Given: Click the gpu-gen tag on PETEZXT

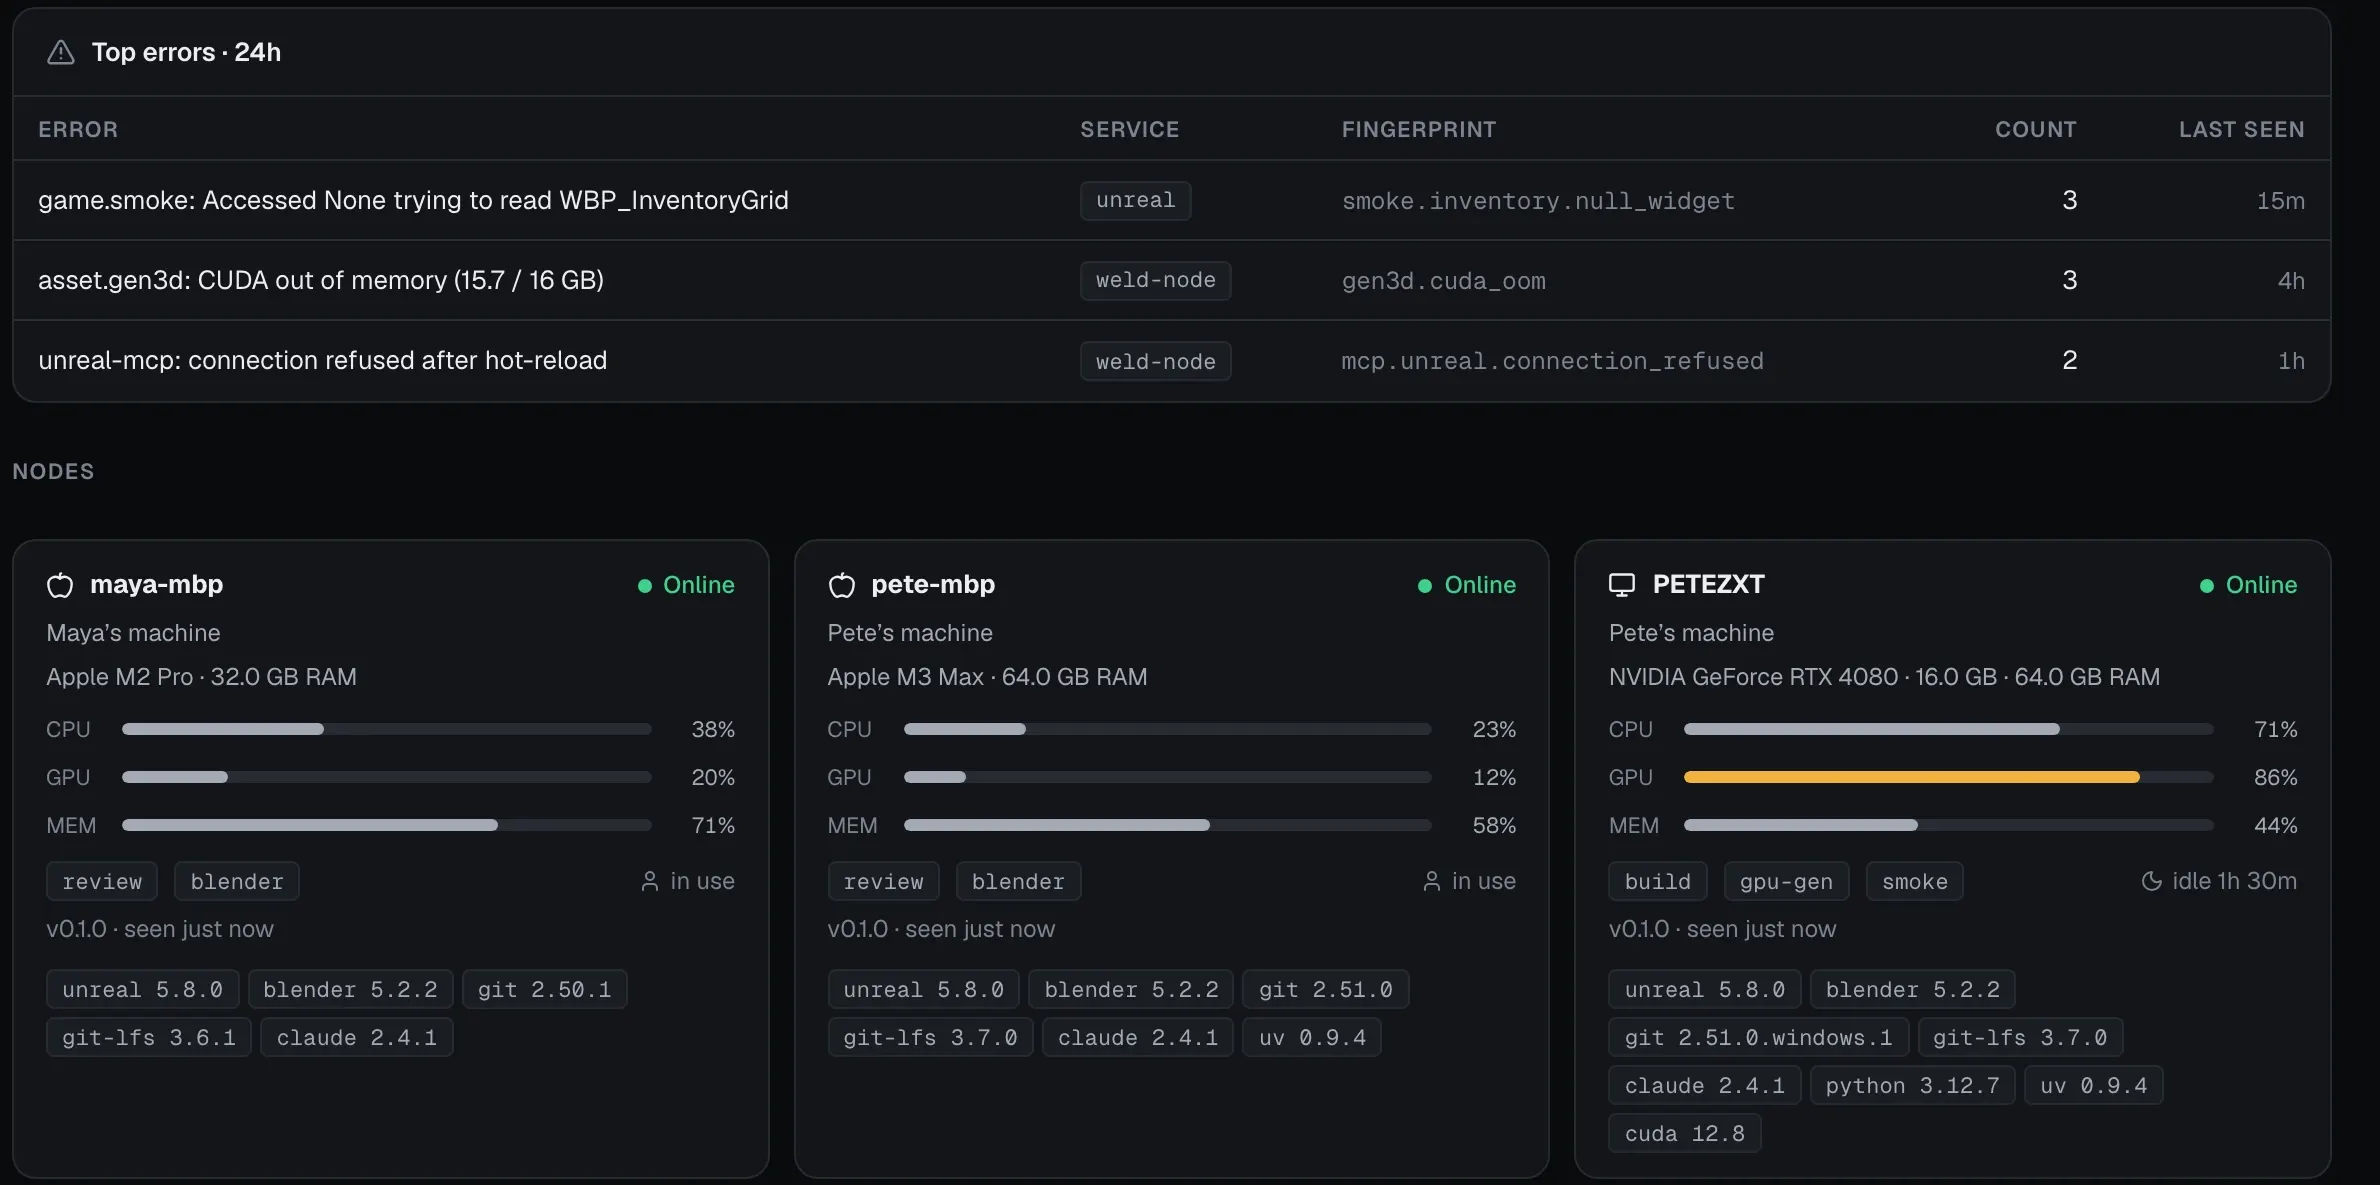Looking at the screenshot, I should click(x=1786, y=881).
